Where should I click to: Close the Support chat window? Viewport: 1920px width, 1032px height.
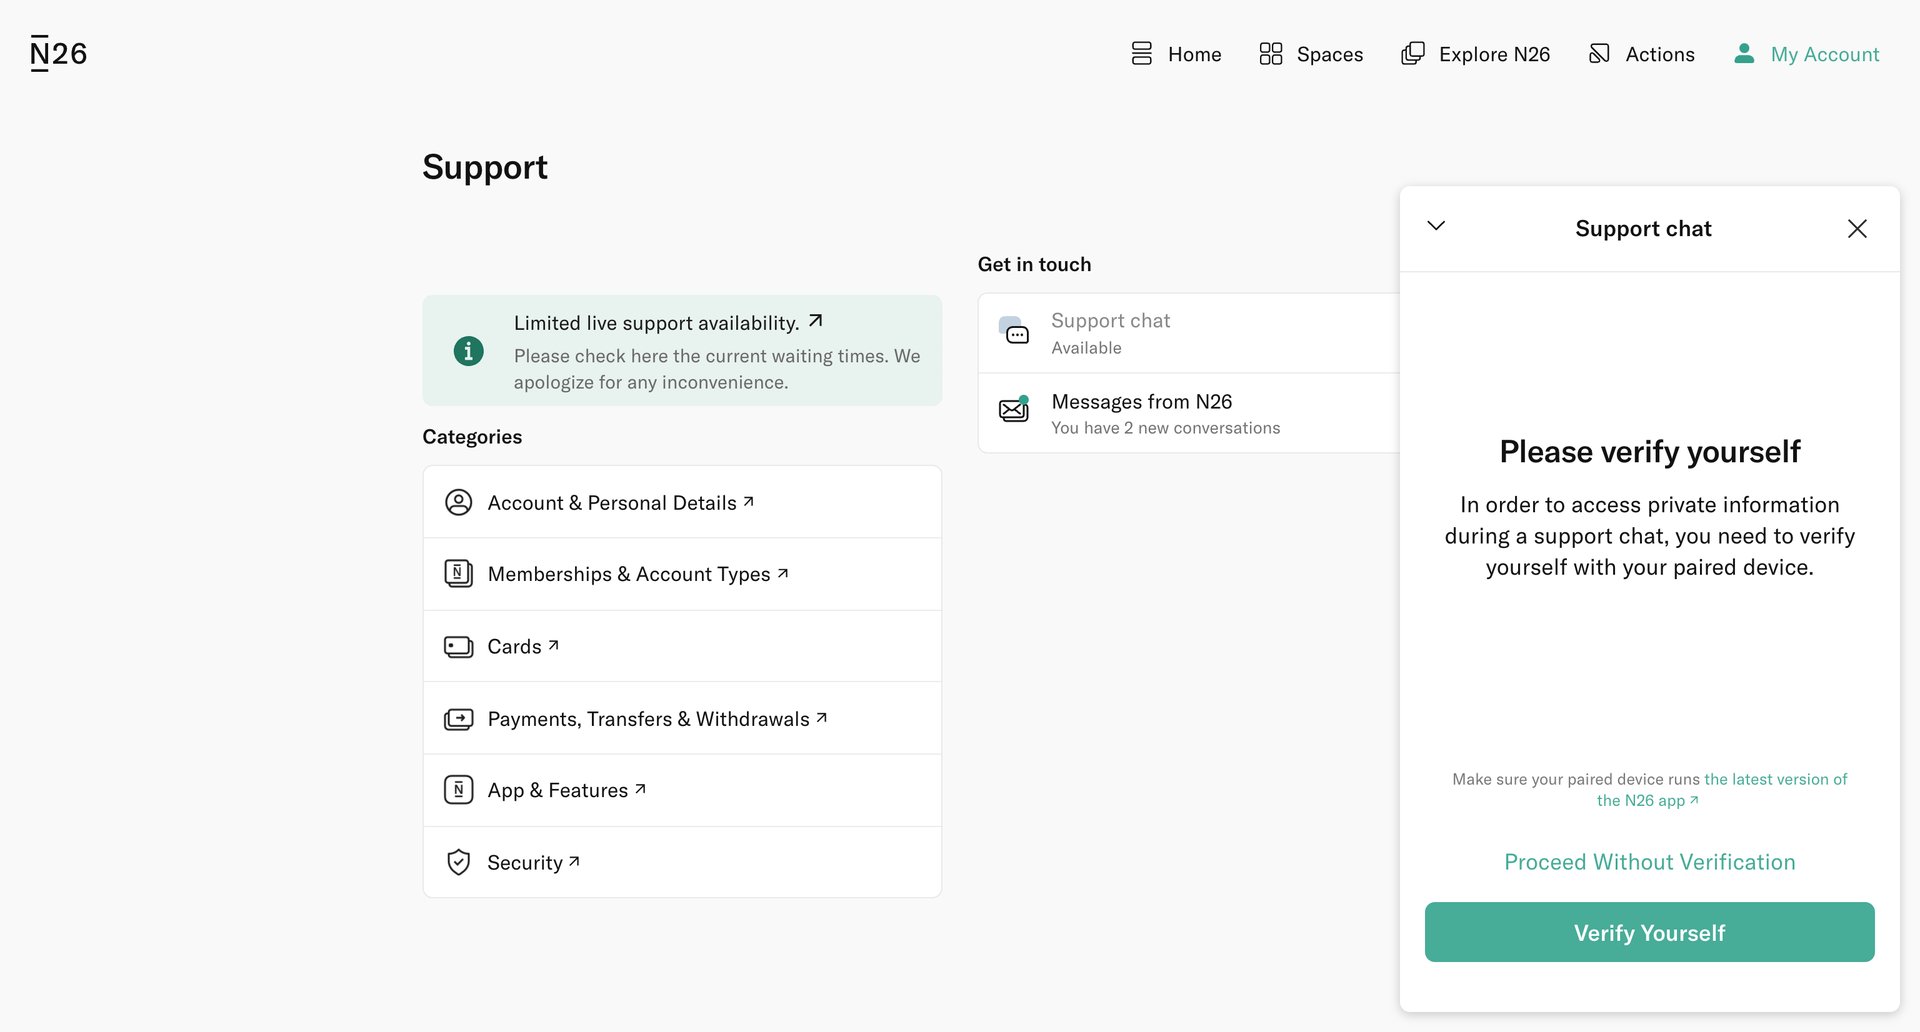point(1857,228)
